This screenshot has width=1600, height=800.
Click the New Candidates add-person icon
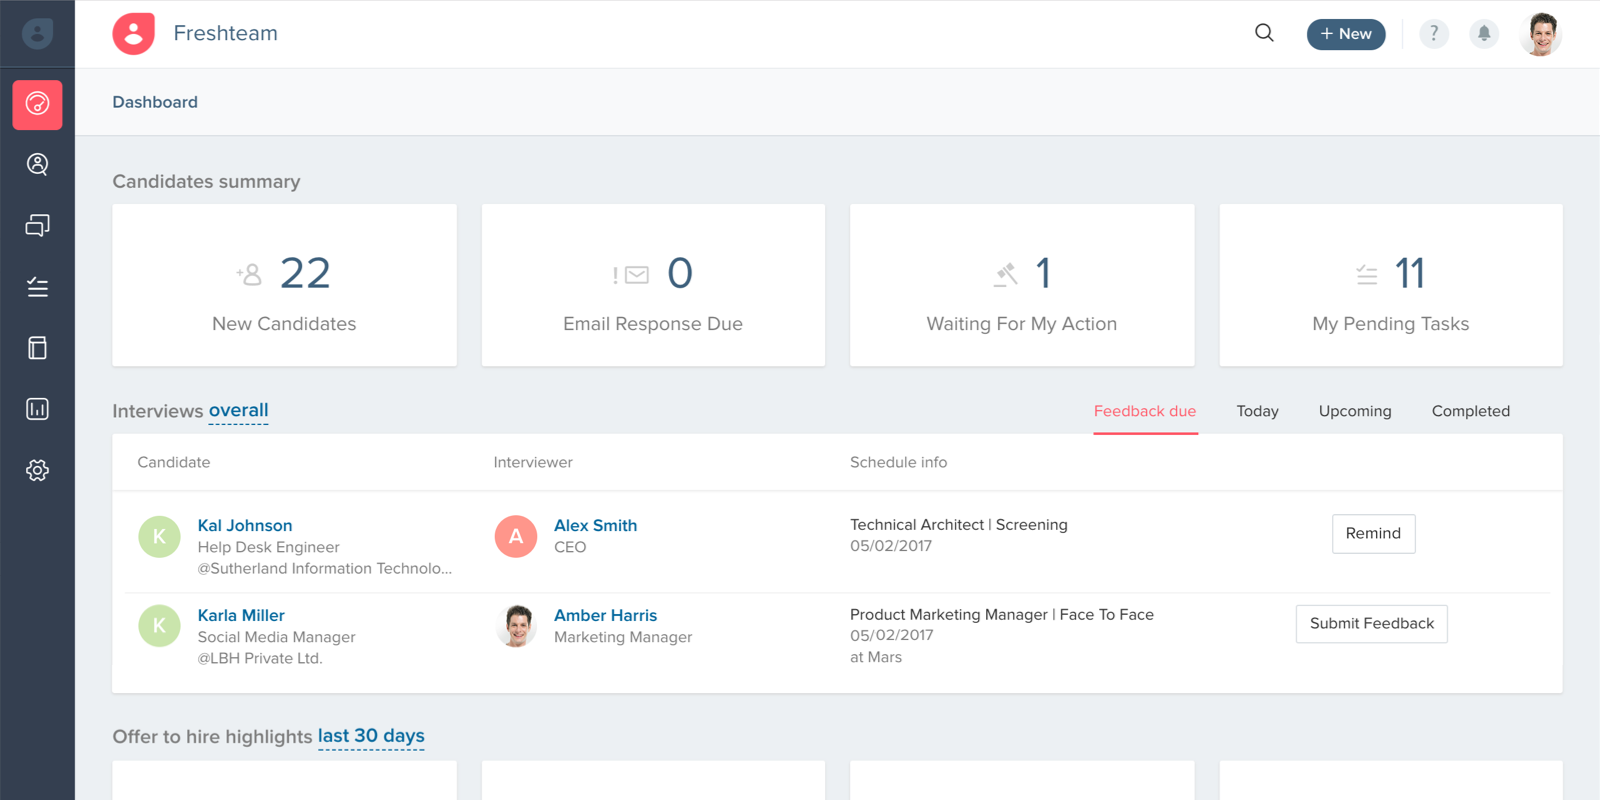249,274
